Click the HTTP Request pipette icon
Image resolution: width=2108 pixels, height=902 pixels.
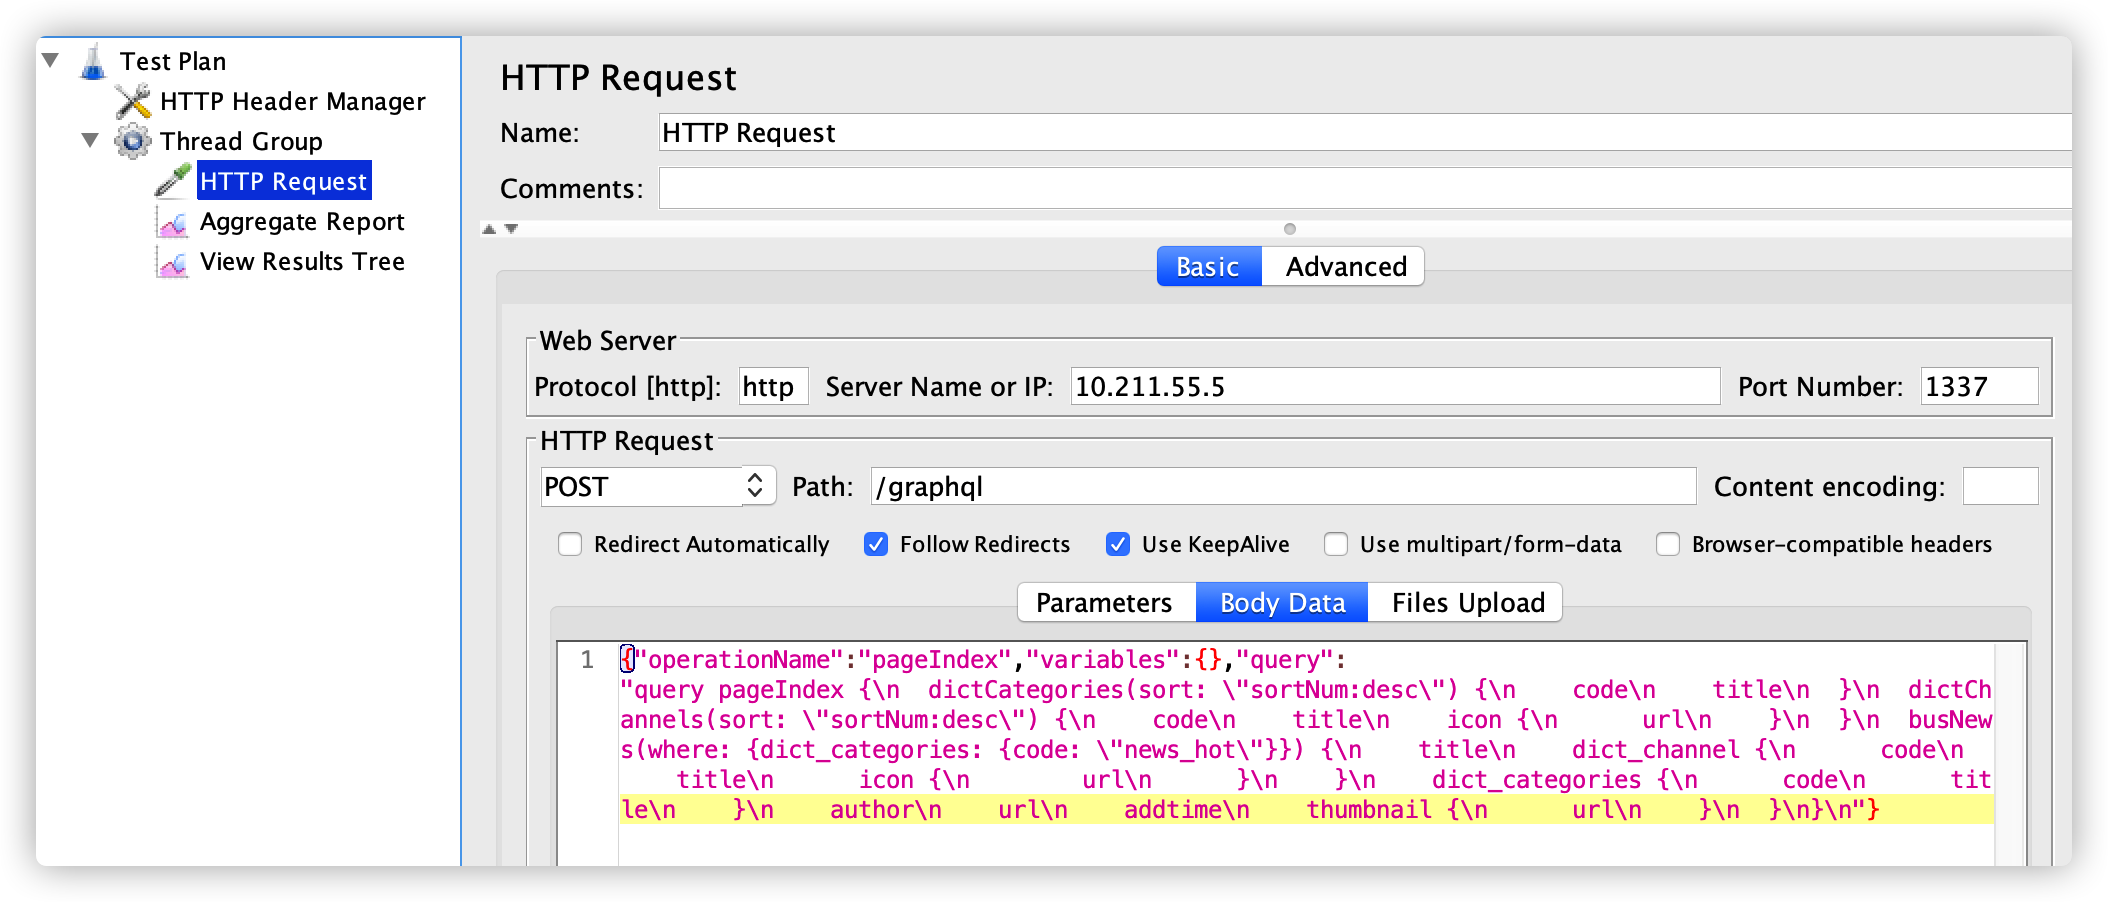point(173,181)
